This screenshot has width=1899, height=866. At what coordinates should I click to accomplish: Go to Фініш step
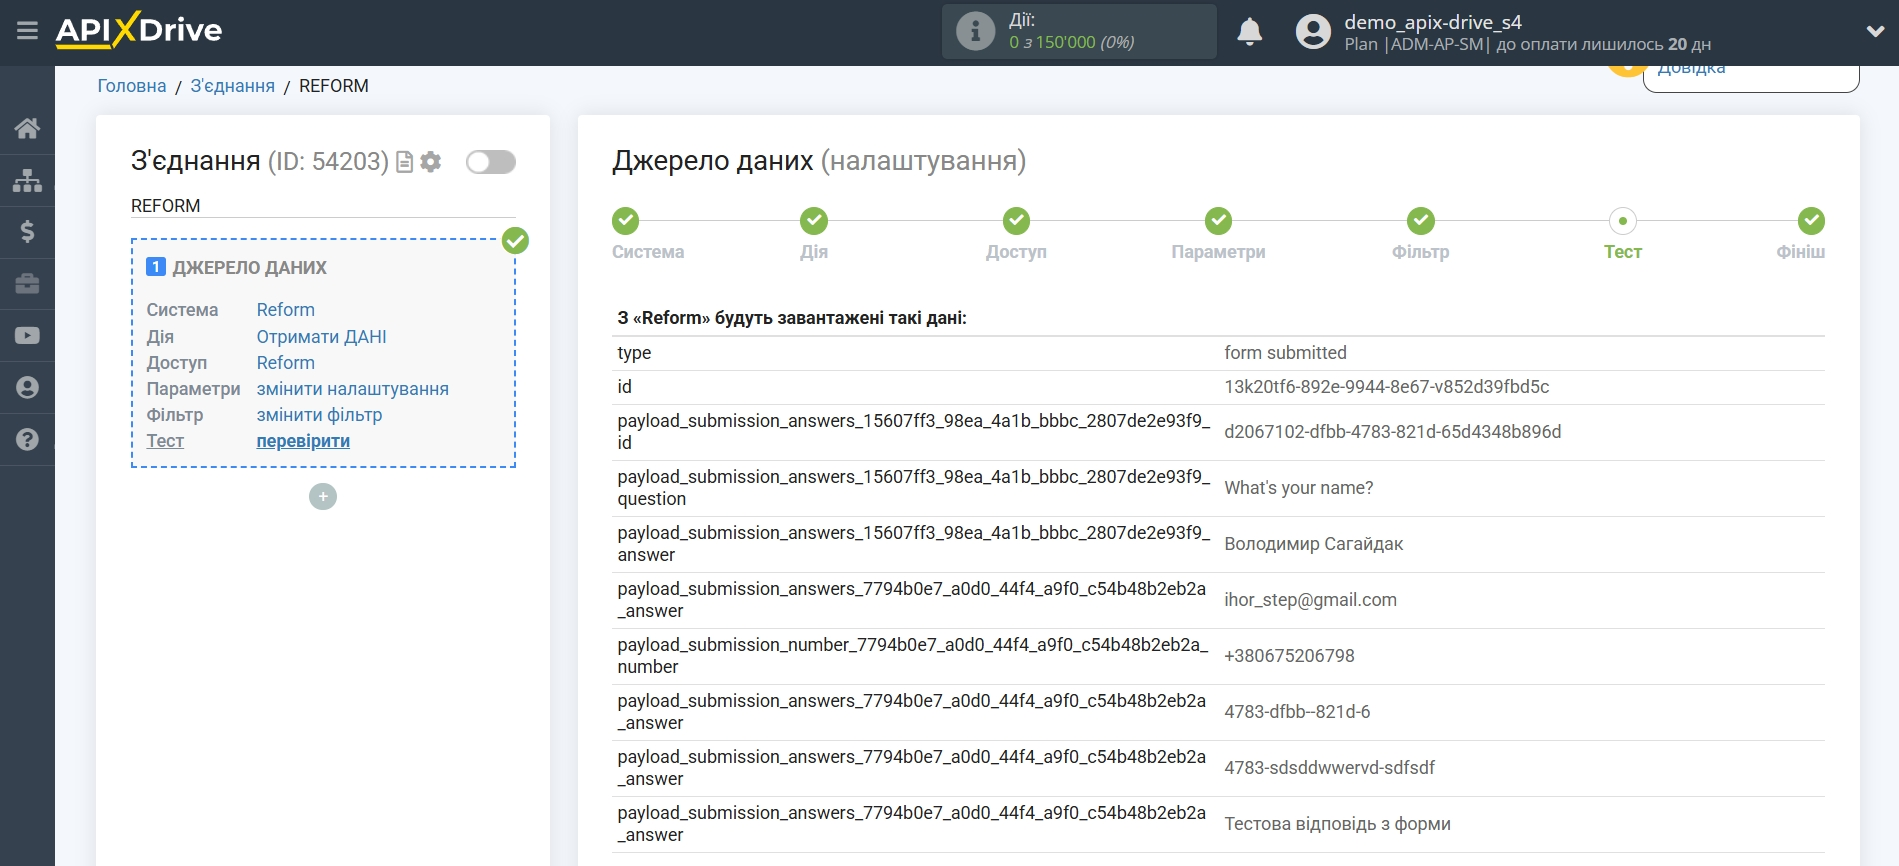(x=1811, y=221)
